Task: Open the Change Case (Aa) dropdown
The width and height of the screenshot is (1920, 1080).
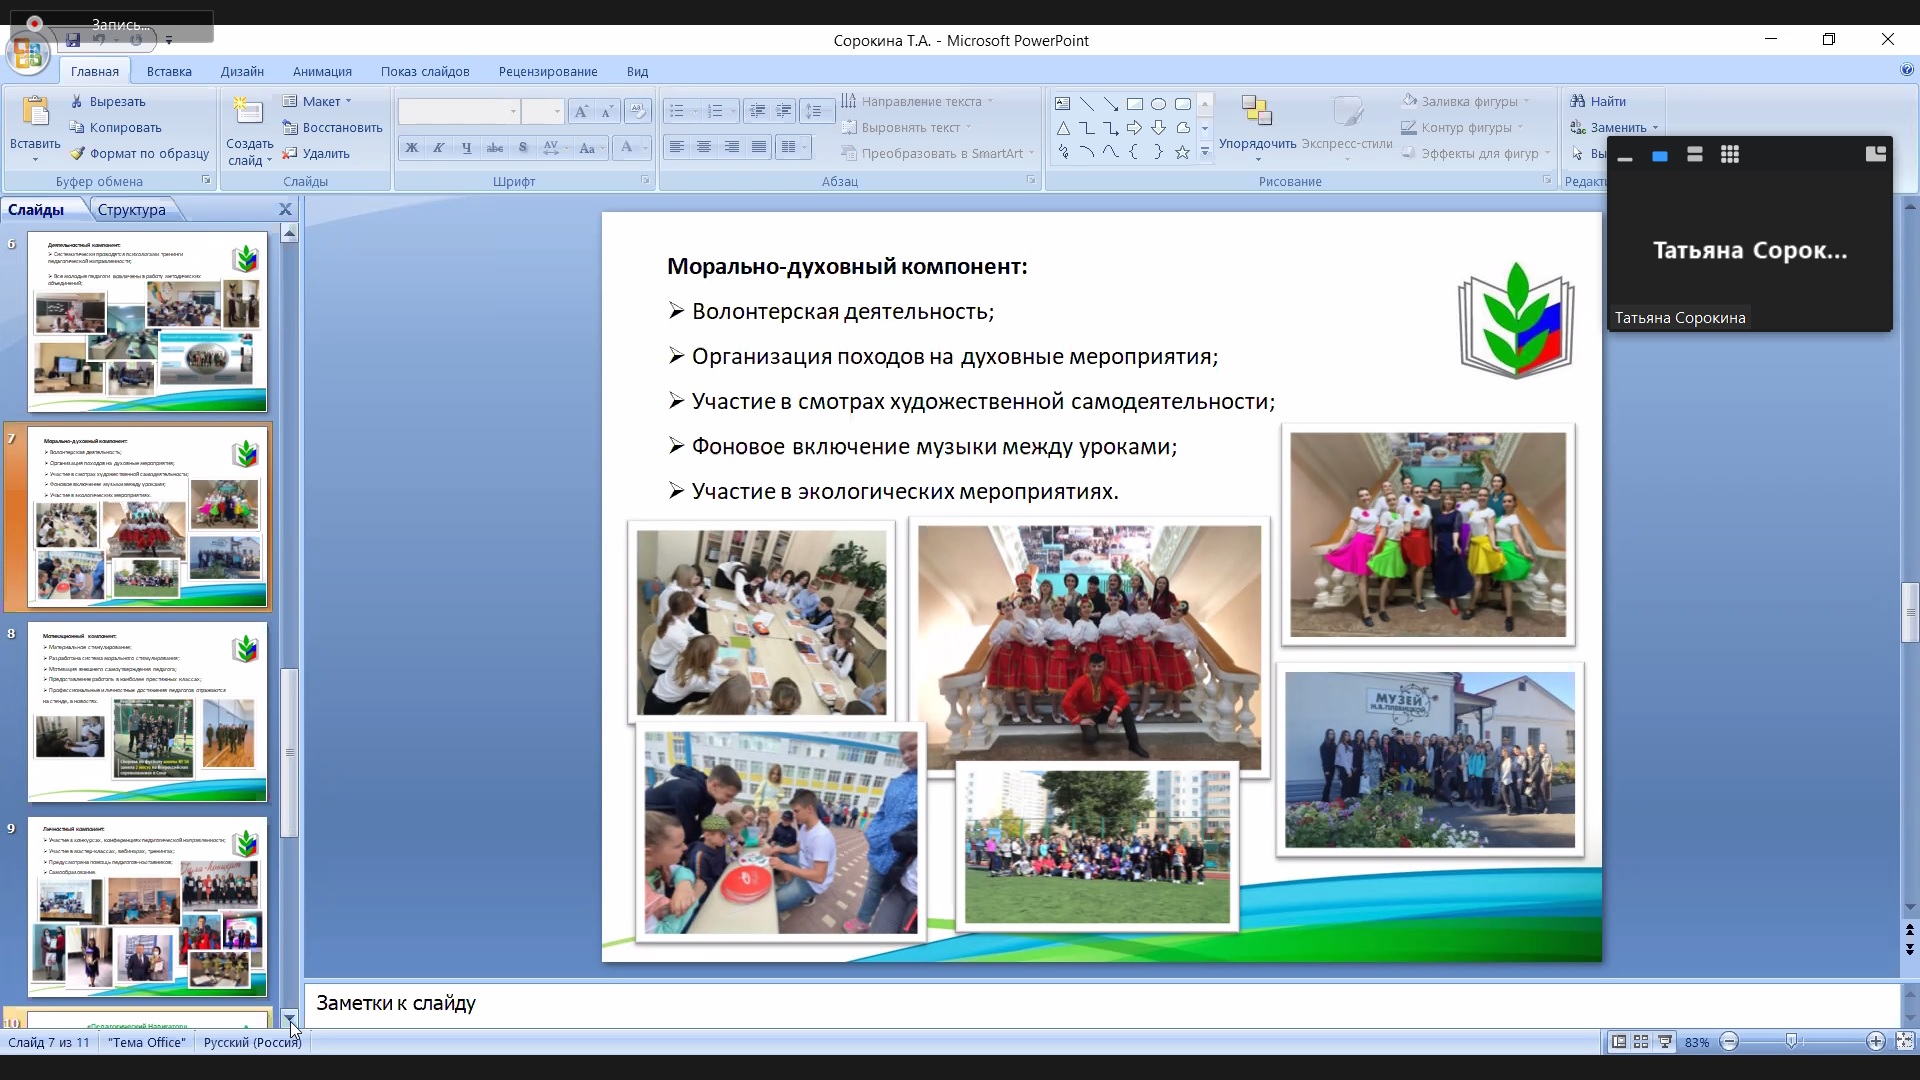Action: coord(589,147)
